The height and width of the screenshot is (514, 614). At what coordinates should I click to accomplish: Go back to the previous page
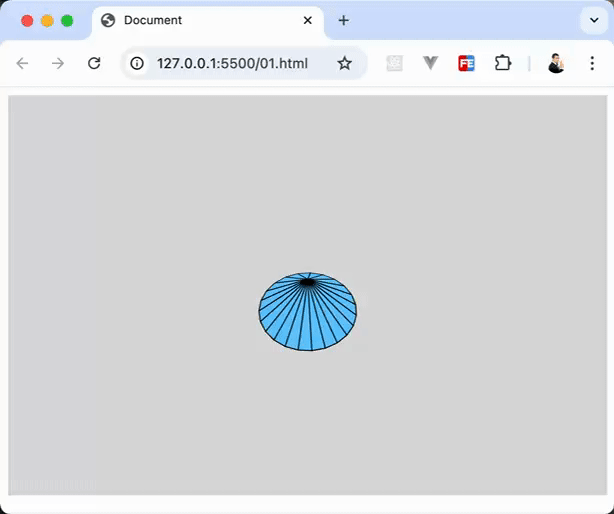tap(22, 63)
